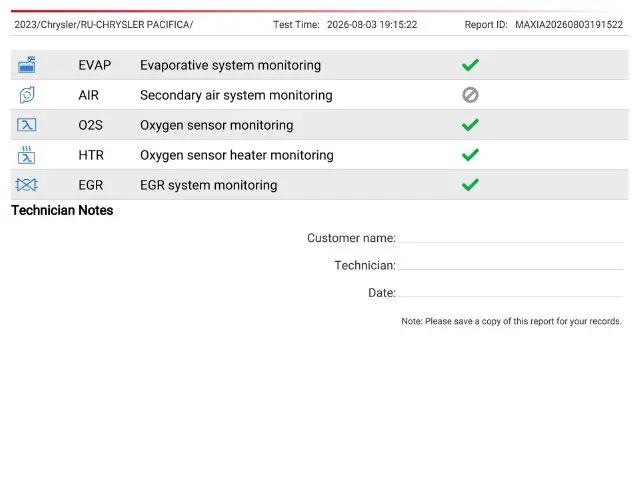Click the HTR oxygen sensor heater icon
The width and height of the screenshot is (640, 480).
[x=27, y=155]
